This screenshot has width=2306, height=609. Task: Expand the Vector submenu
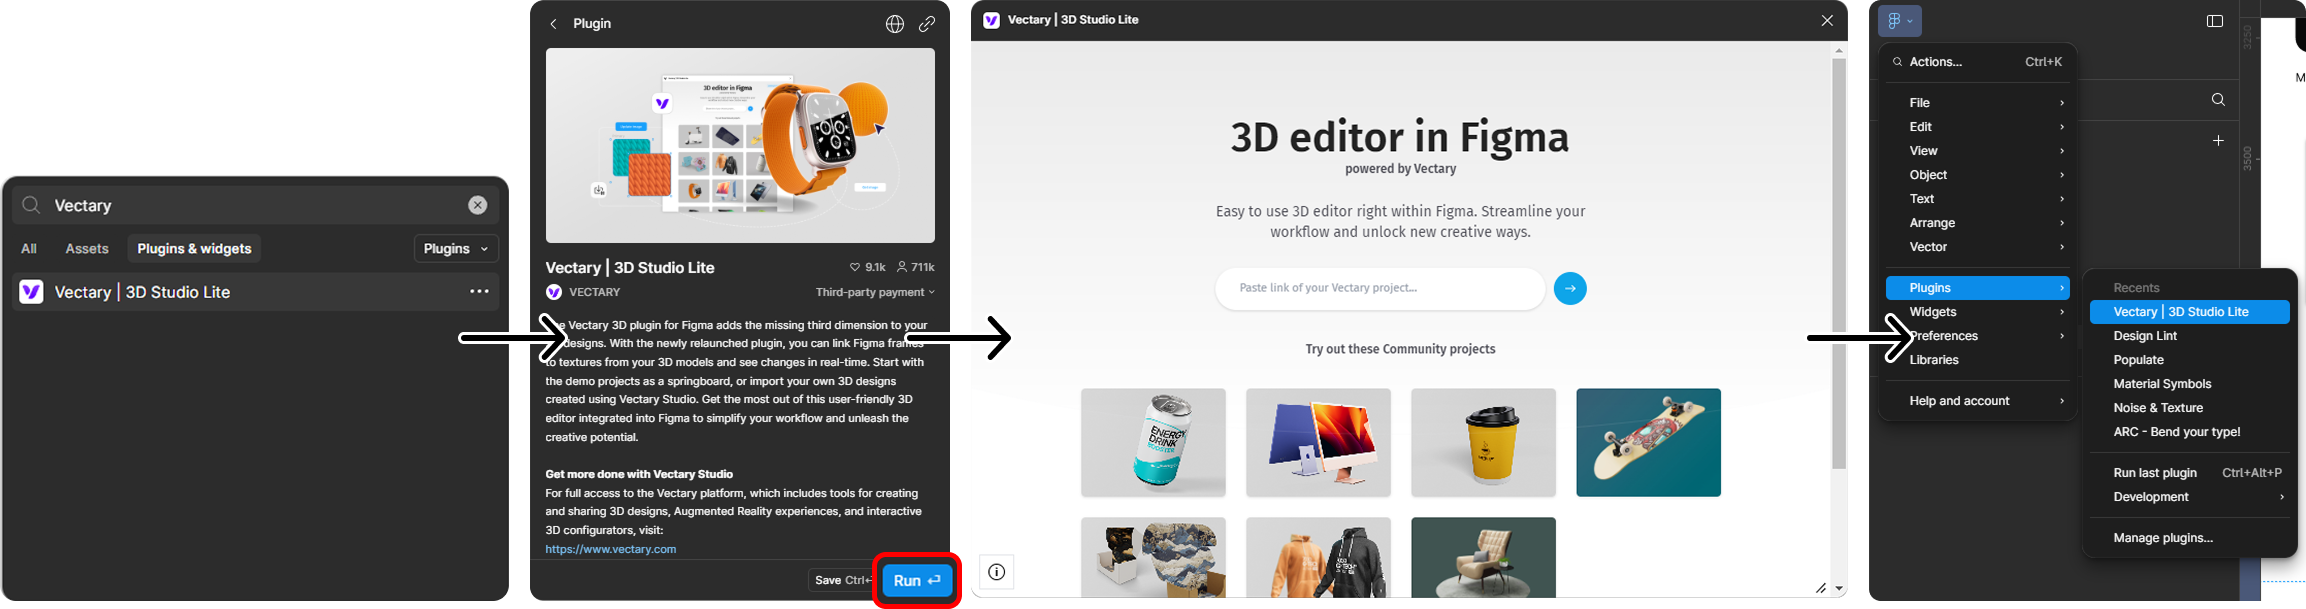point(1977,247)
